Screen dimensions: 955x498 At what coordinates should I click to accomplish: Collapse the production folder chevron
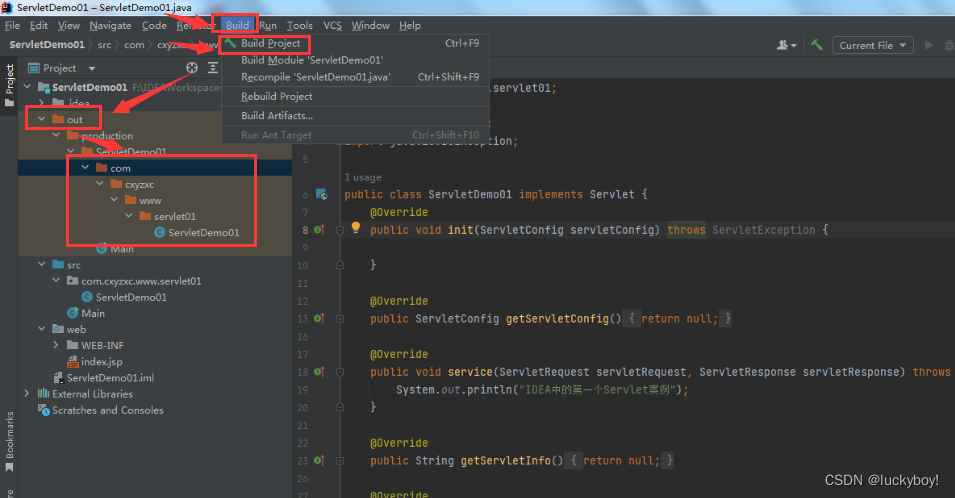[x=56, y=135]
